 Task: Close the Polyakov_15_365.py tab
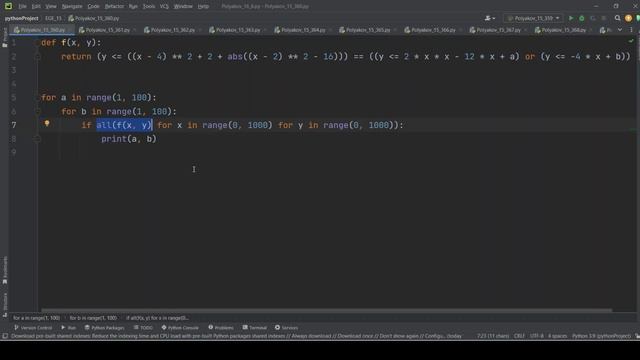coord(396,30)
